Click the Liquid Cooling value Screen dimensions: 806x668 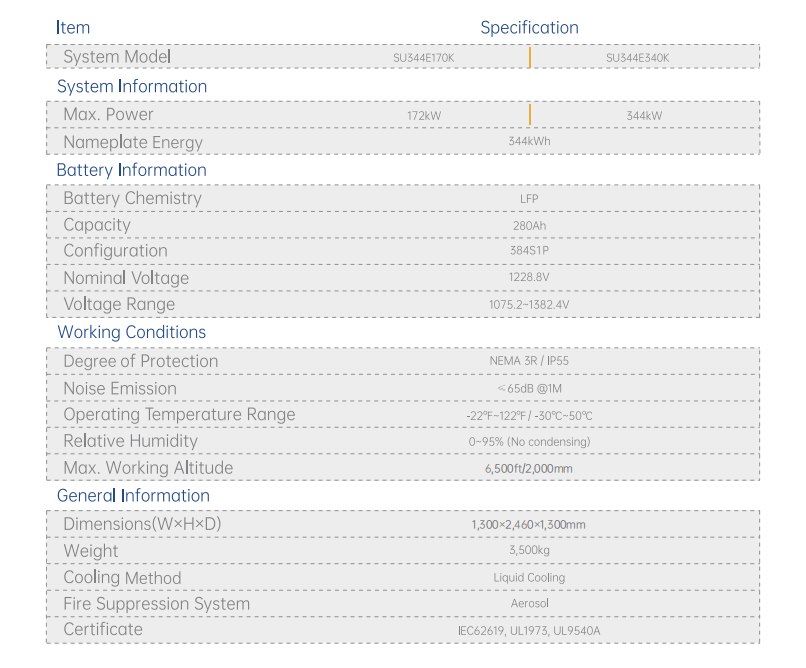coord(529,578)
